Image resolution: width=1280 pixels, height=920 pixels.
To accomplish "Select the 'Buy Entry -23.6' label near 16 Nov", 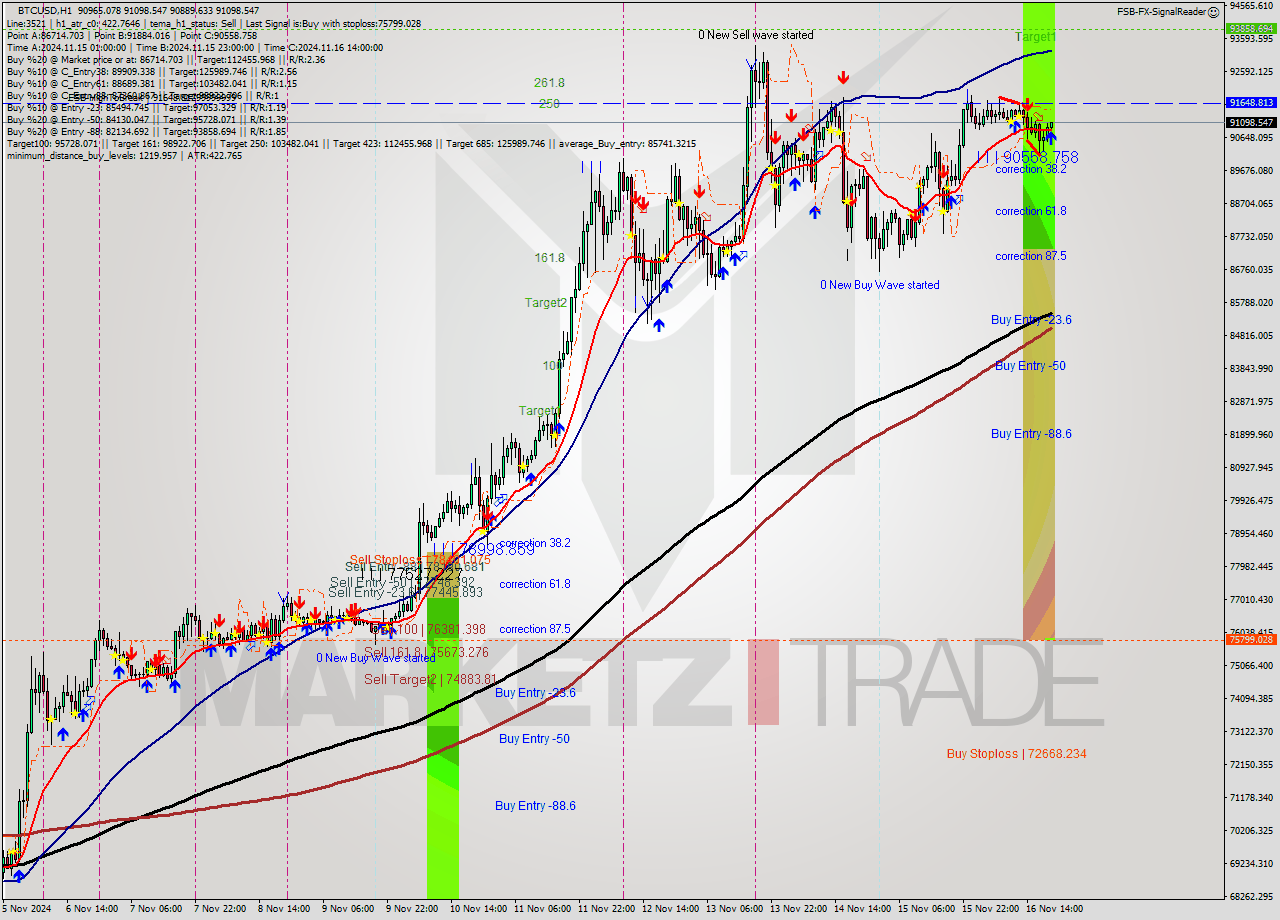I will [x=1031, y=320].
